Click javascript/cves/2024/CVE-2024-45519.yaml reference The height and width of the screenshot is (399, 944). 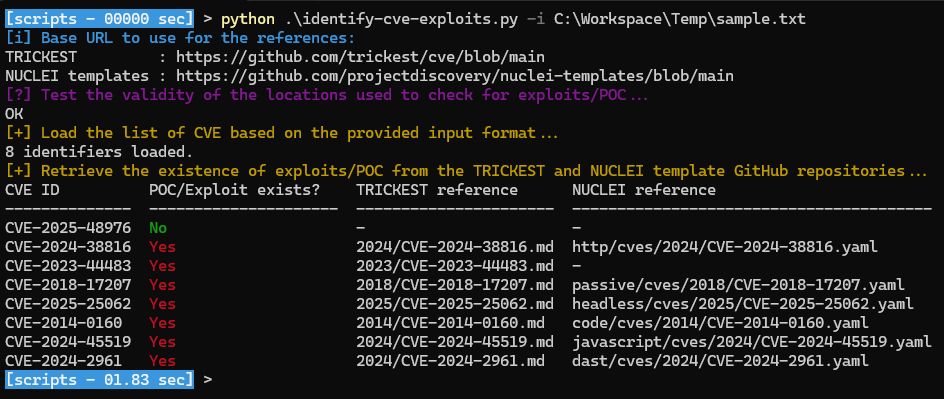pos(751,342)
